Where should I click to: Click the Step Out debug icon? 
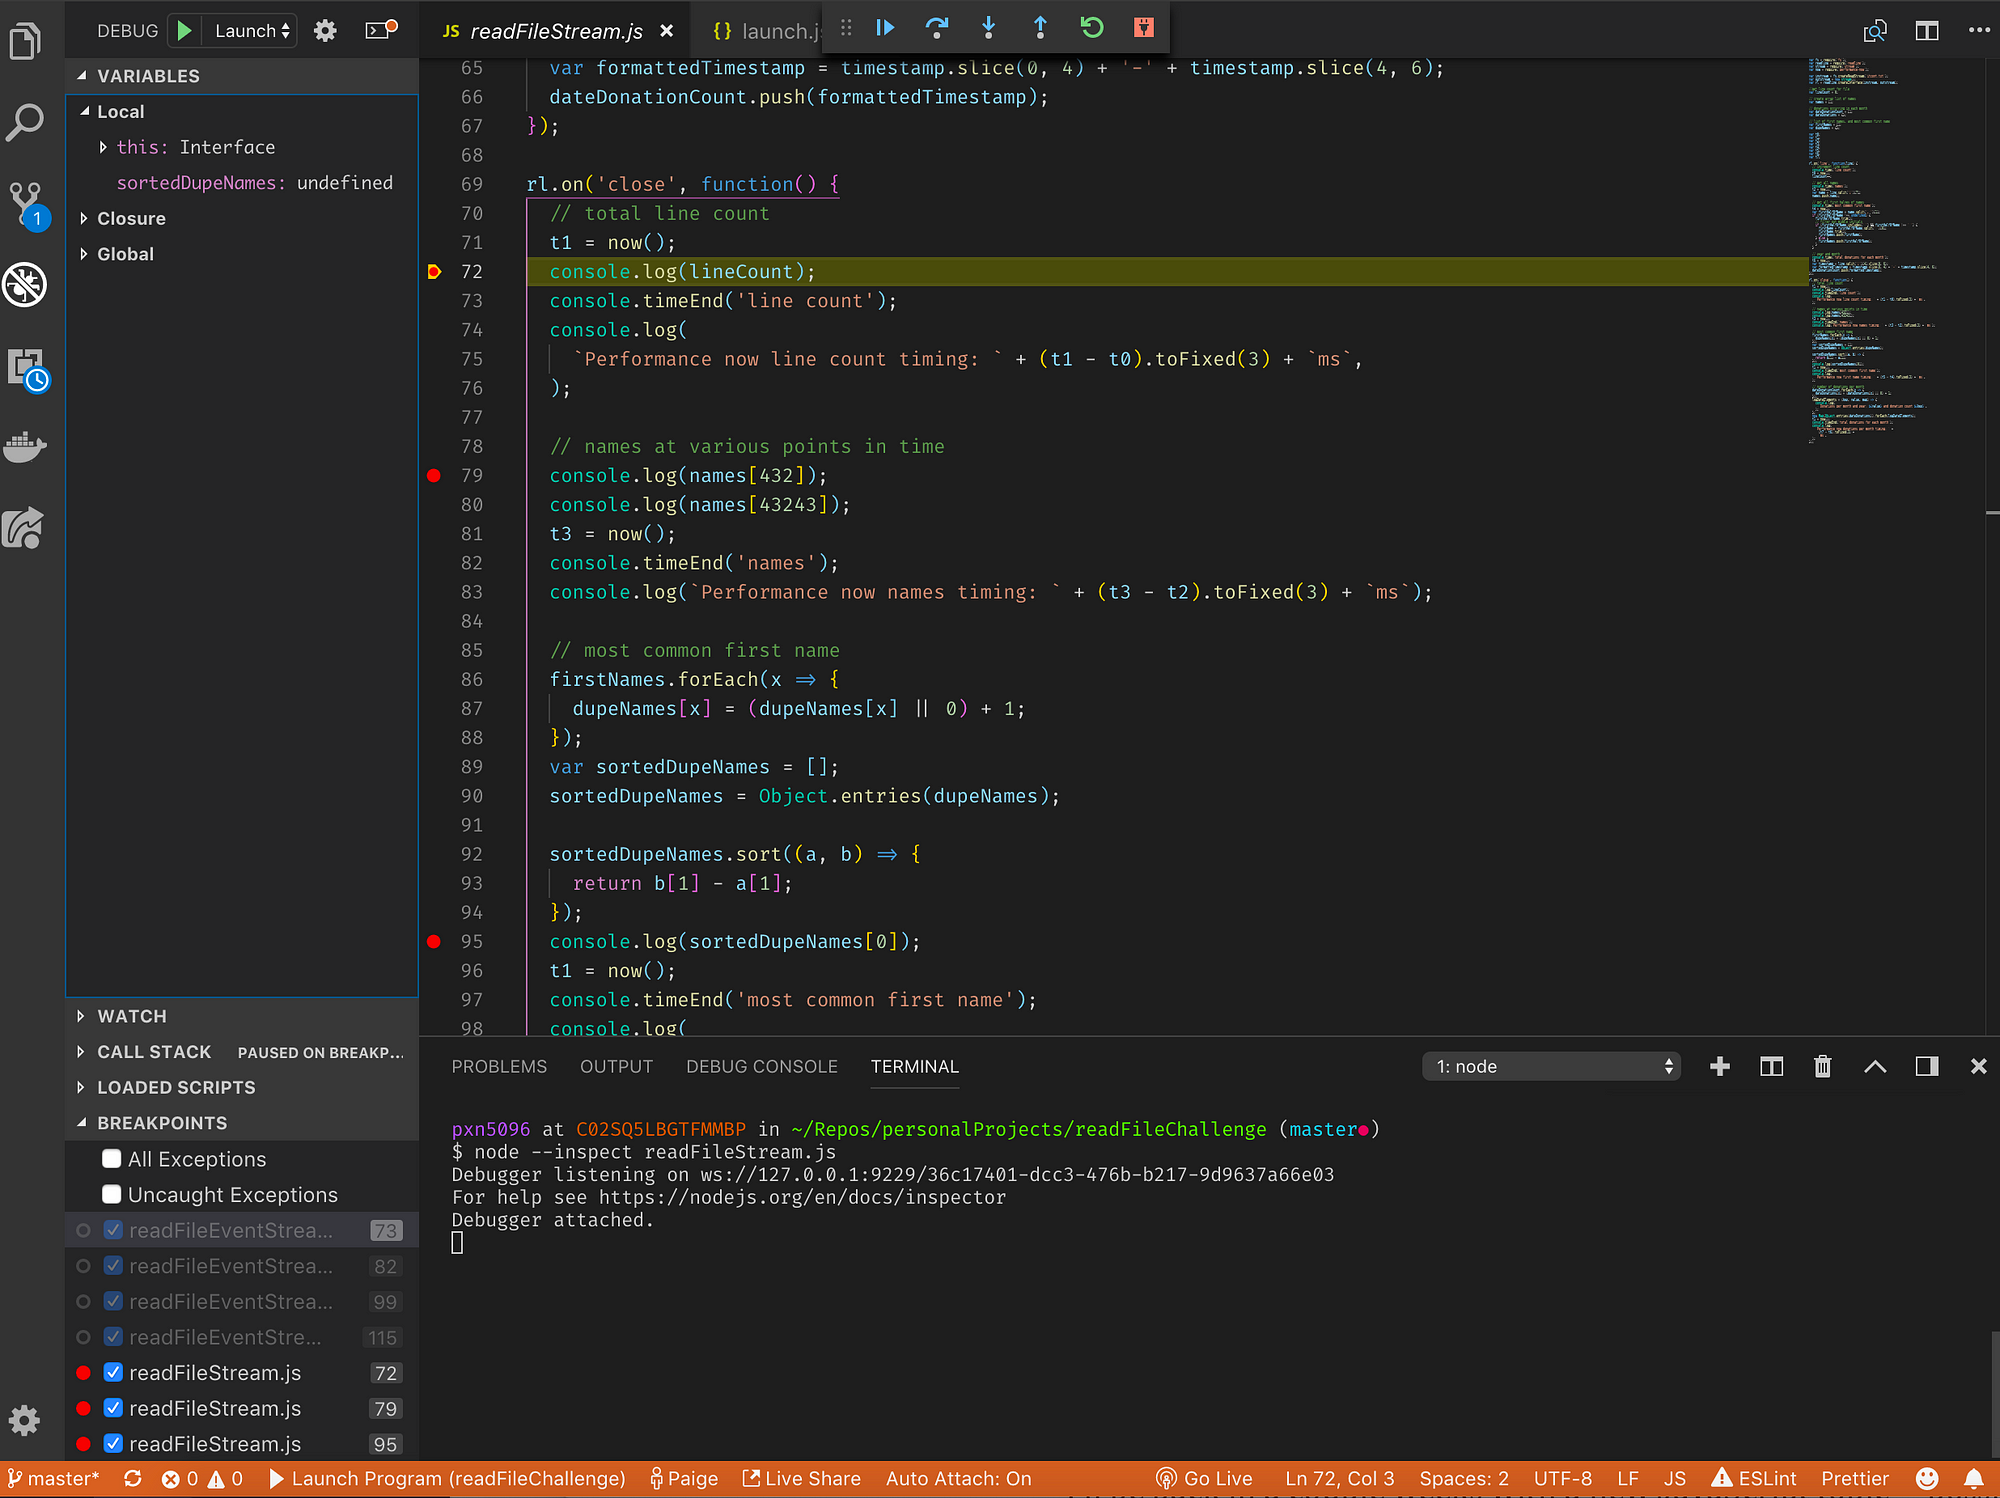click(x=1039, y=27)
